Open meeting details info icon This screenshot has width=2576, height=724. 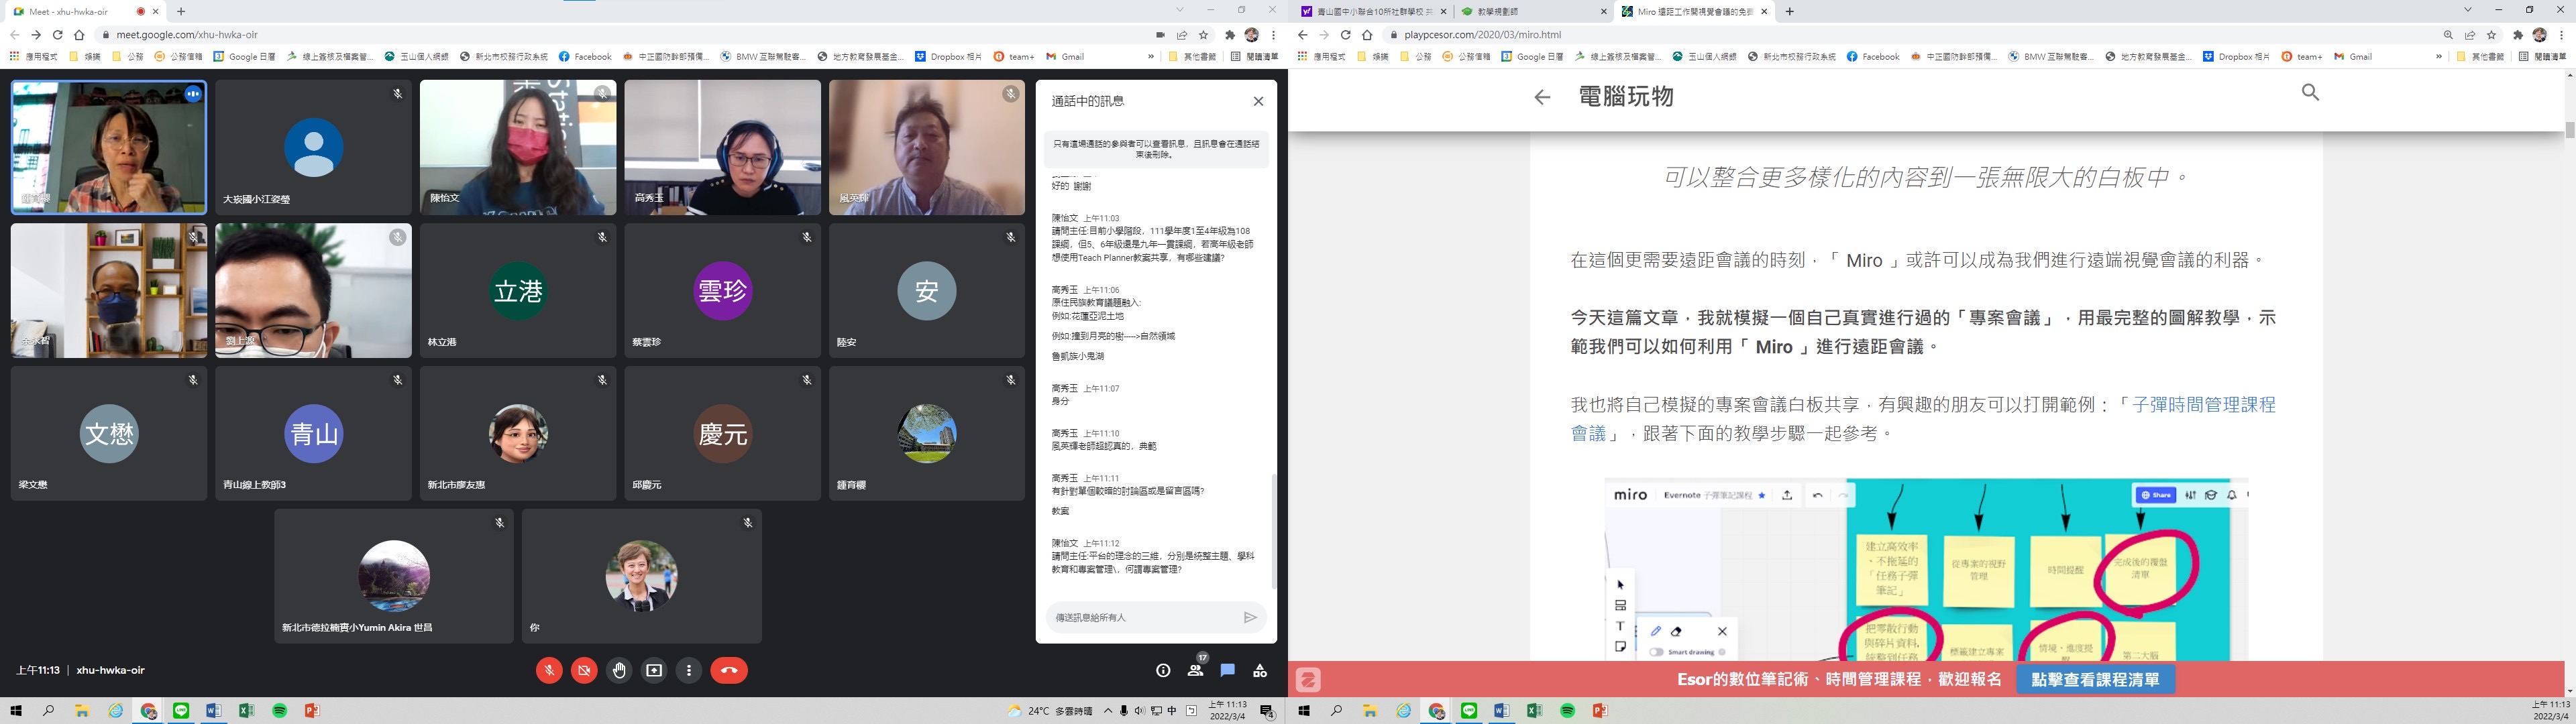click(1163, 670)
